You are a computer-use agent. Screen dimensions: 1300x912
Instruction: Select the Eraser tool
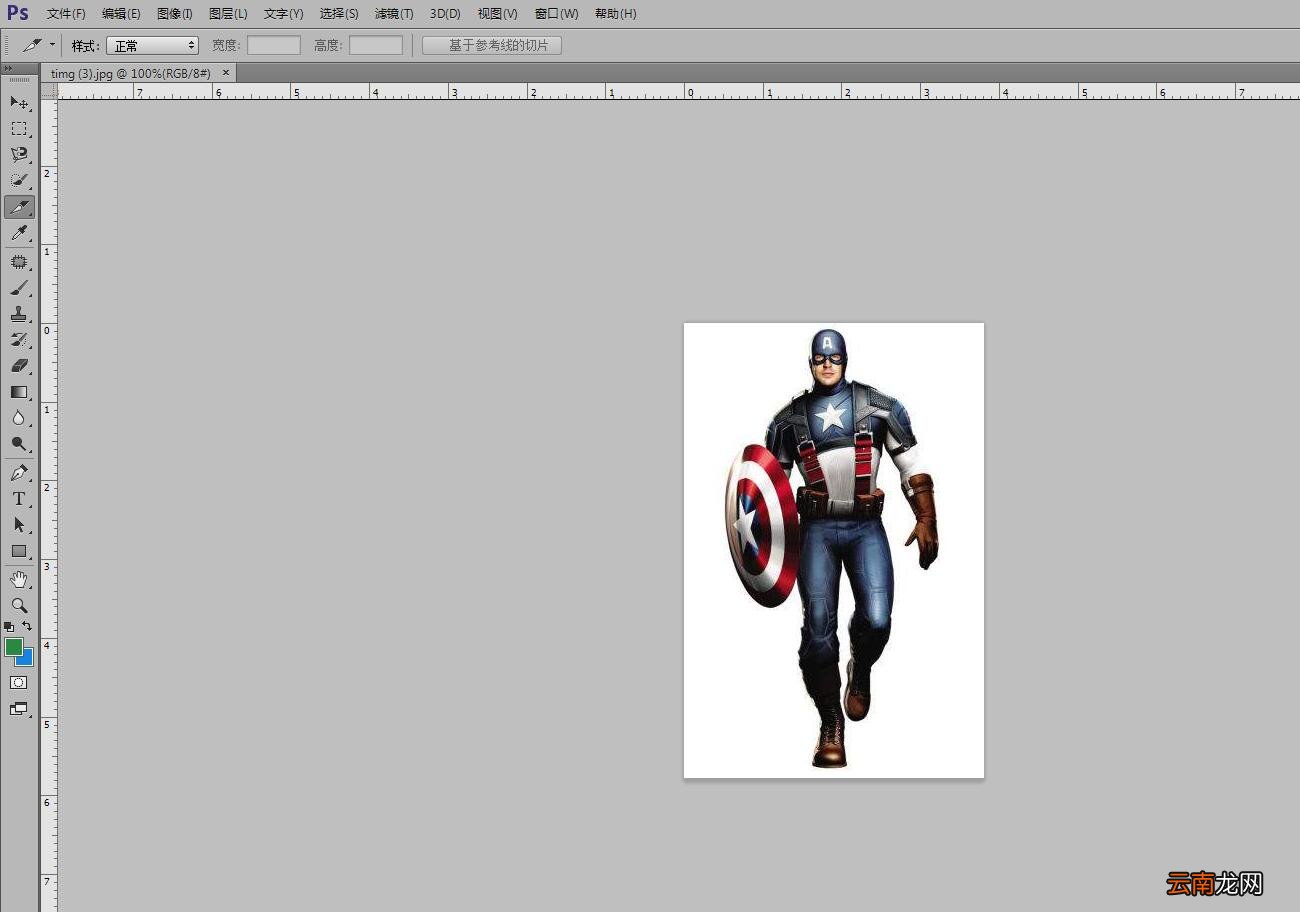(19, 366)
